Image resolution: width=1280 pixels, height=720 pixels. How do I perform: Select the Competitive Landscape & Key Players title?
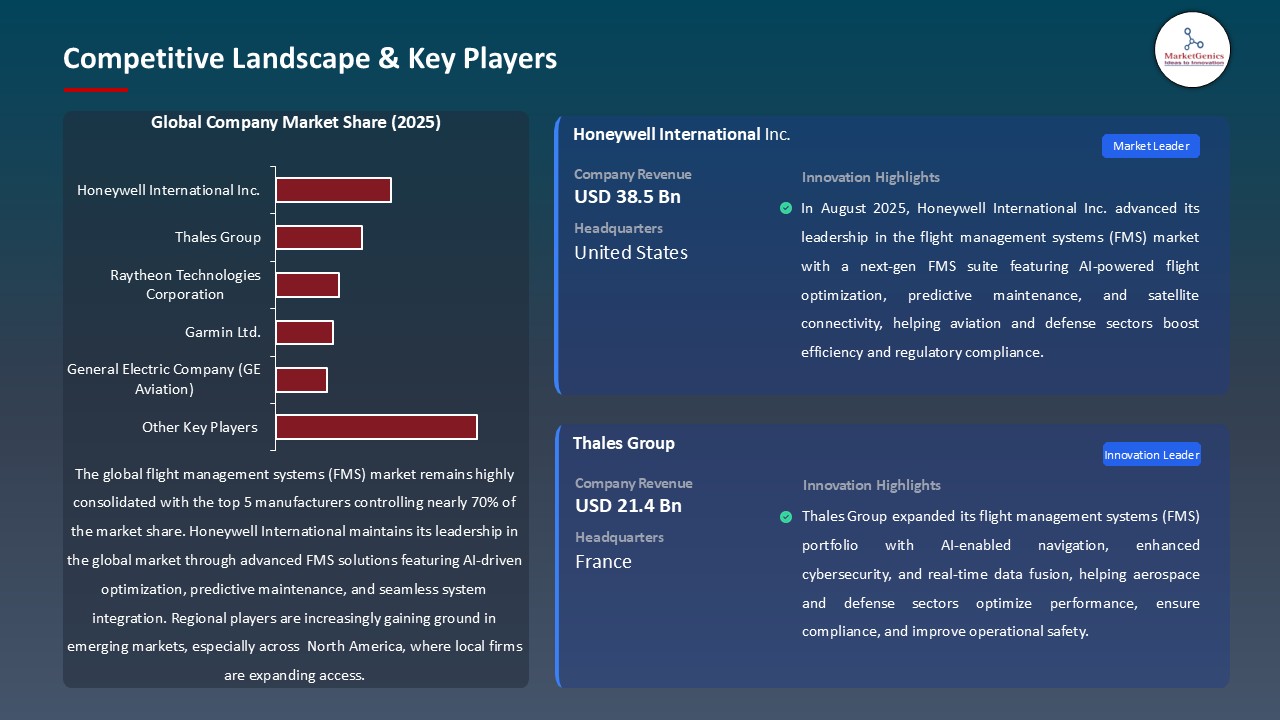click(x=310, y=59)
